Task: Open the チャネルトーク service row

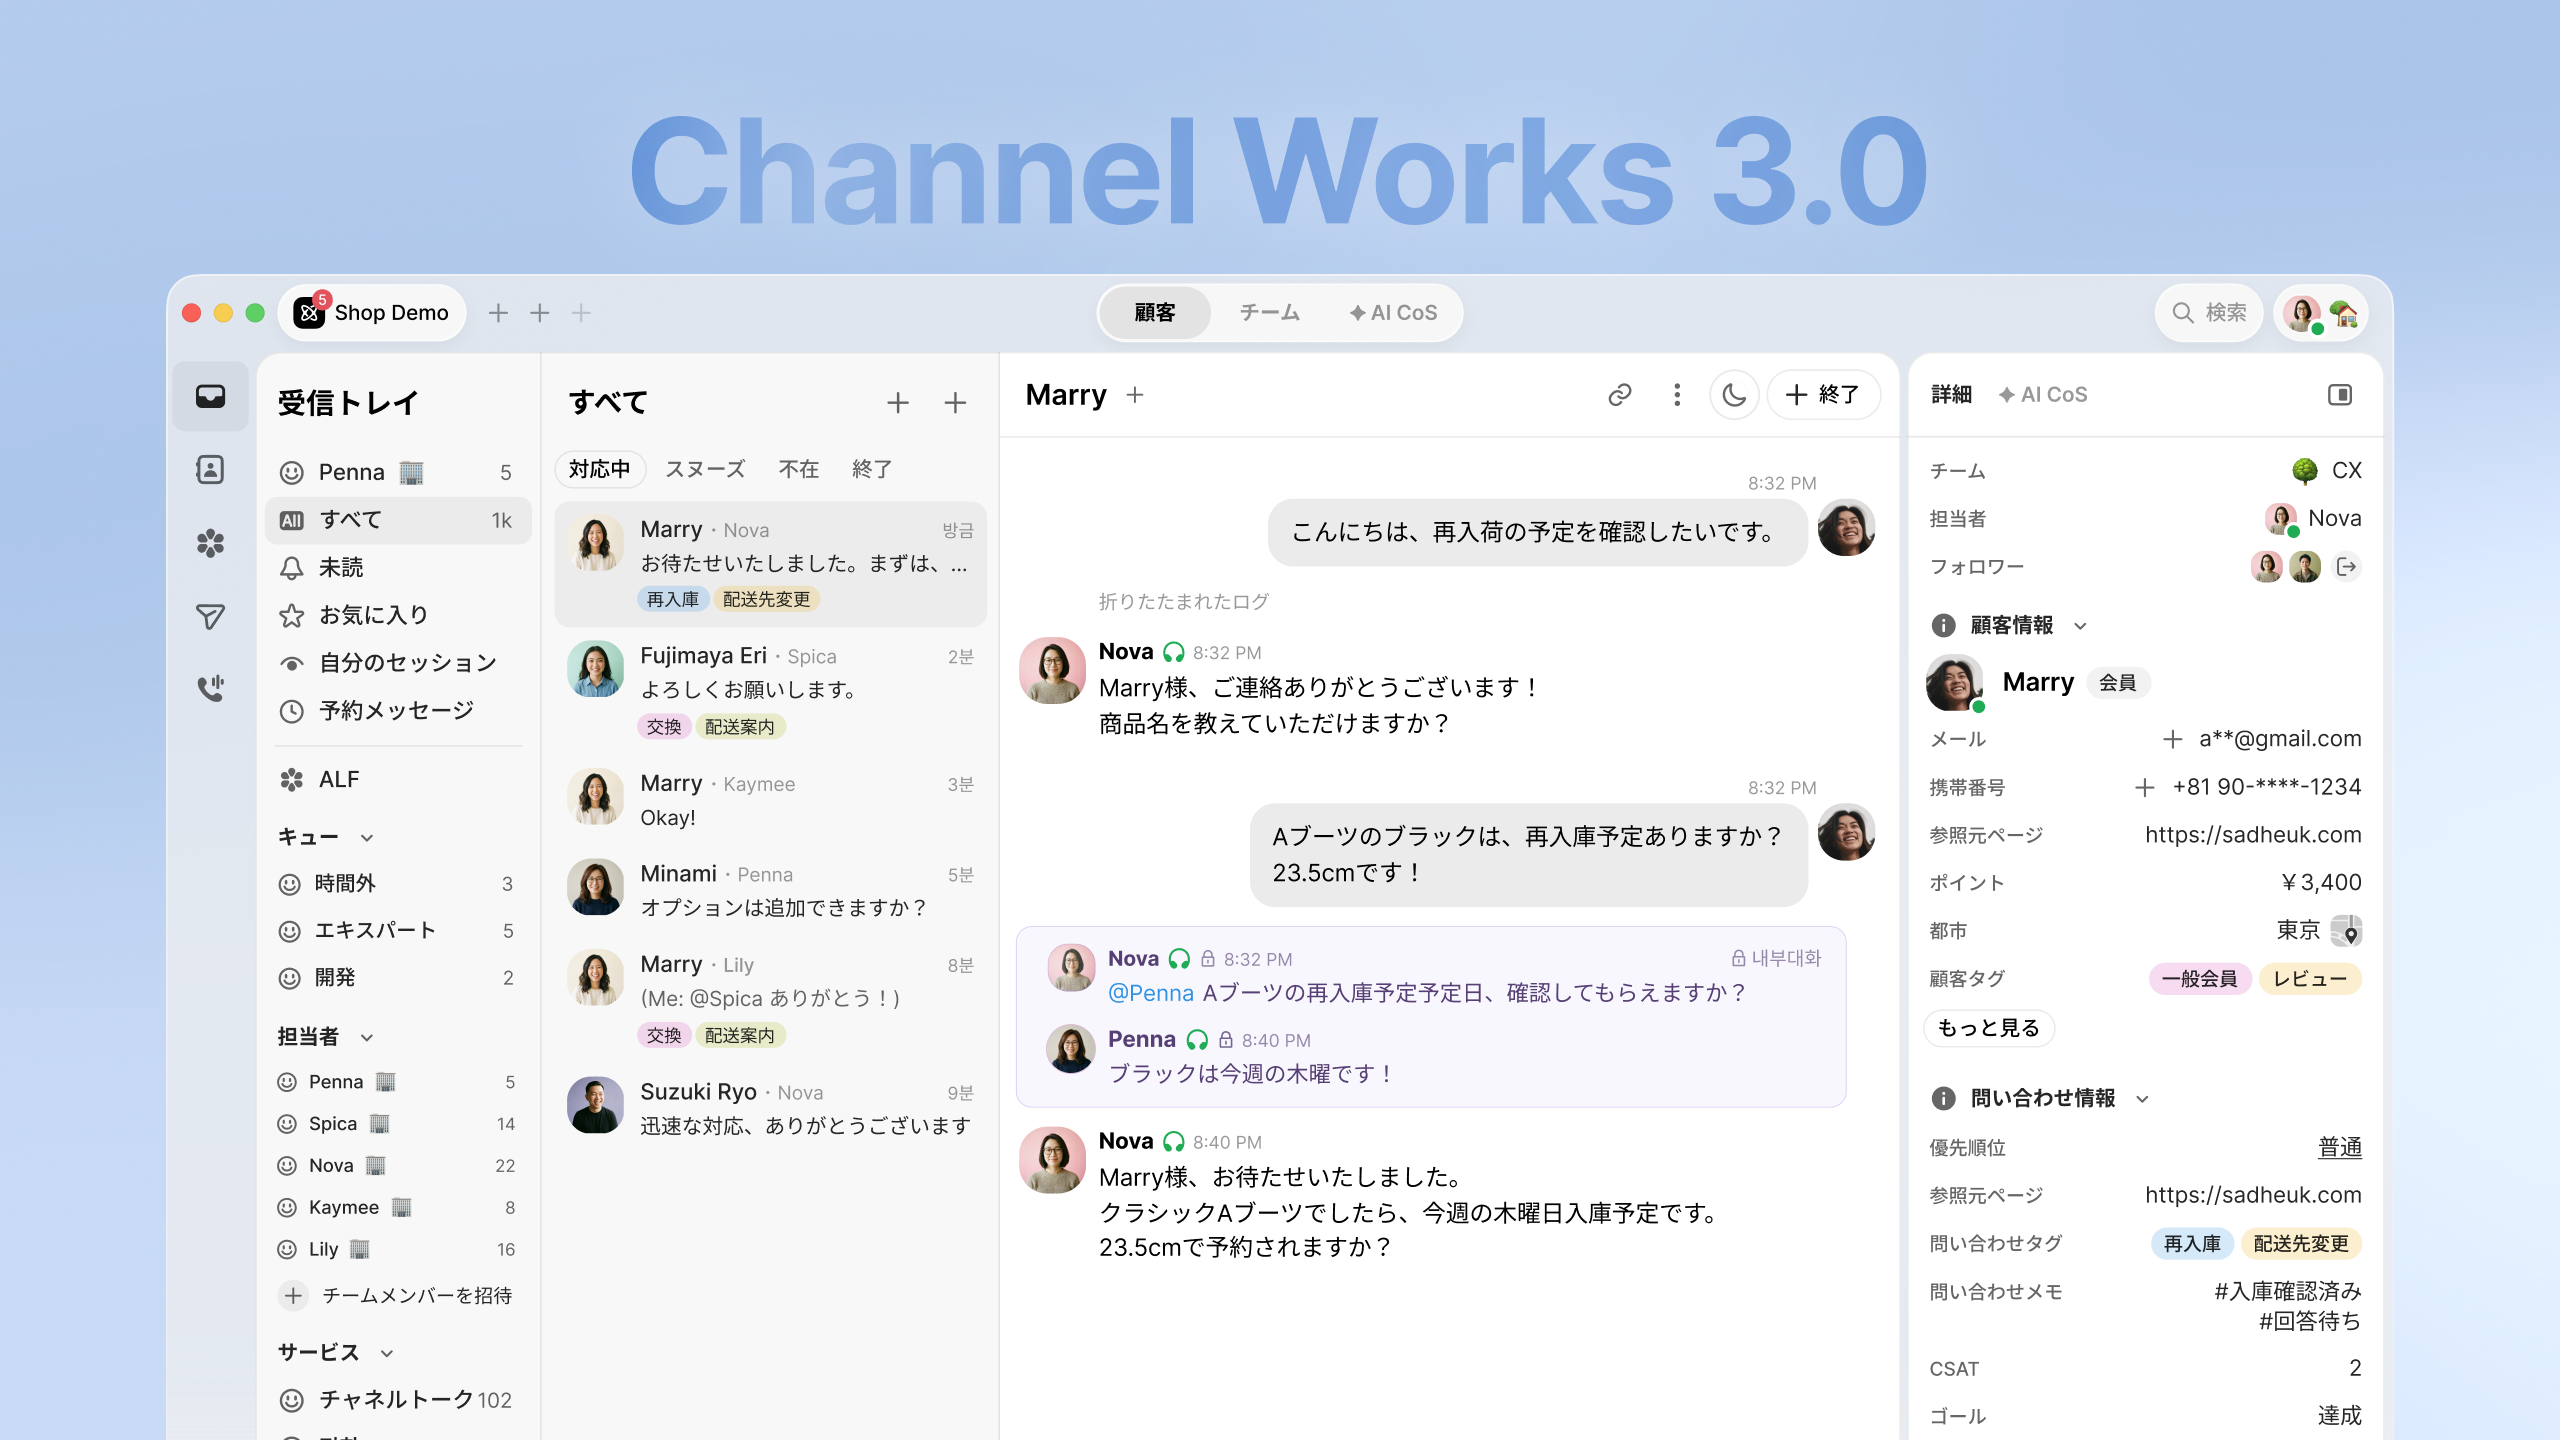Action: pos(398,1400)
